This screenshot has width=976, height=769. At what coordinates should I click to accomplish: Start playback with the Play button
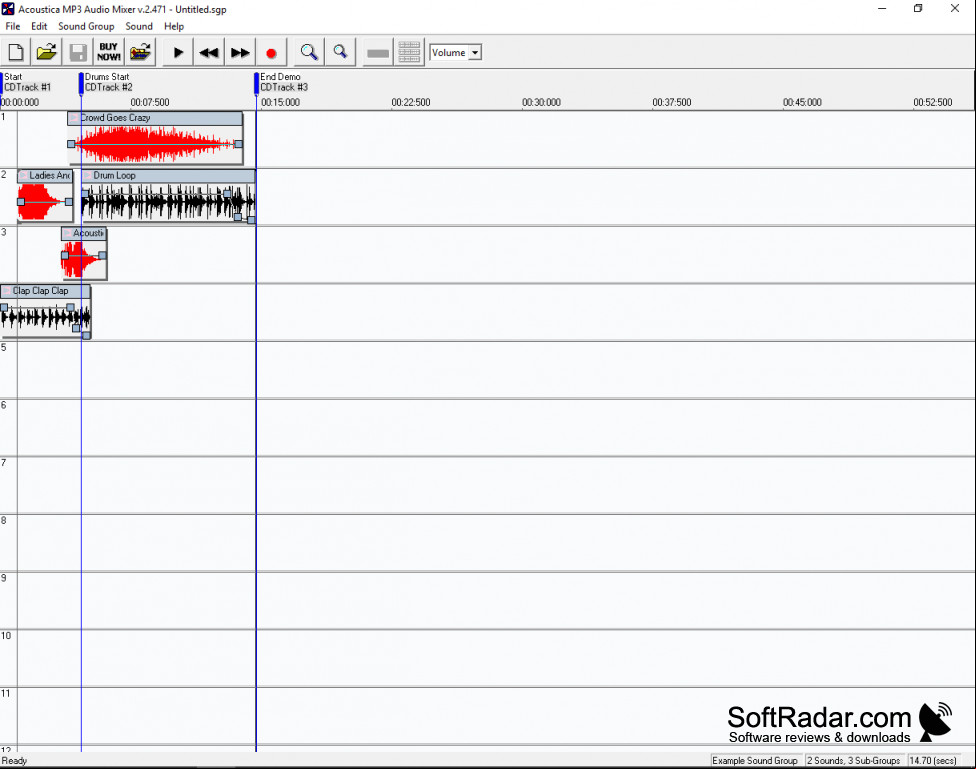(178, 53)
